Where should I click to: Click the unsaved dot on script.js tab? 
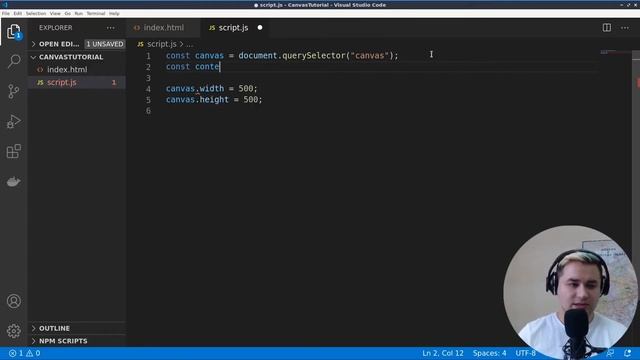[260, 28]
